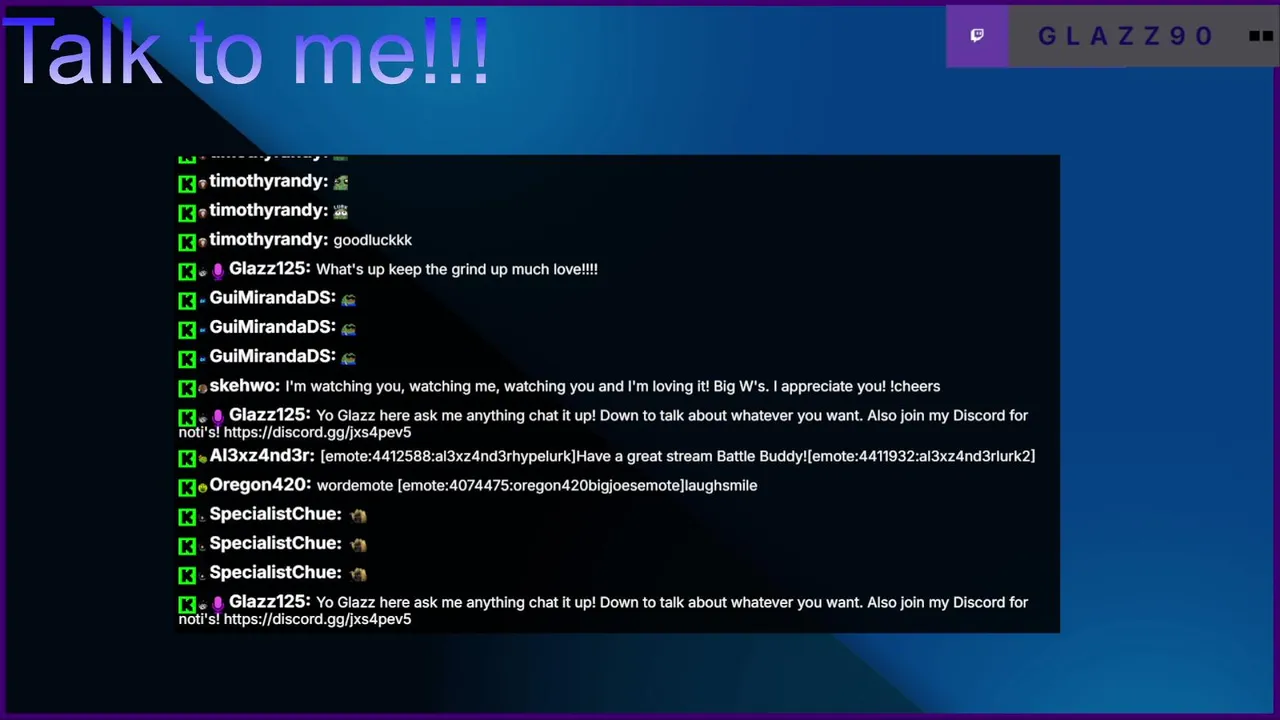Click the "goodluckkk" message text
Image resolution: width=1280 pixels, height=720 pixels.
[373, 240]
